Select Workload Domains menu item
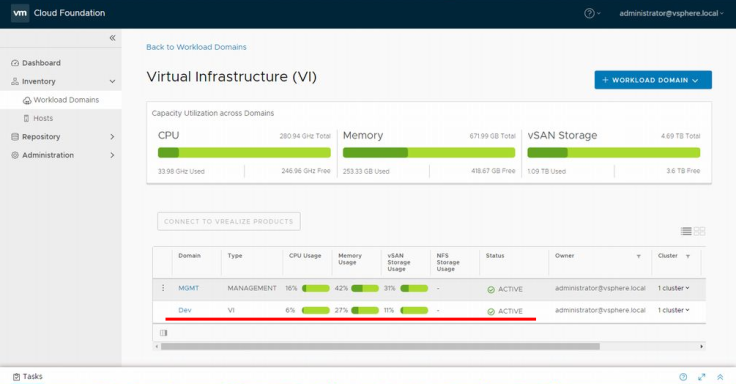 click(x=66, y=100)
